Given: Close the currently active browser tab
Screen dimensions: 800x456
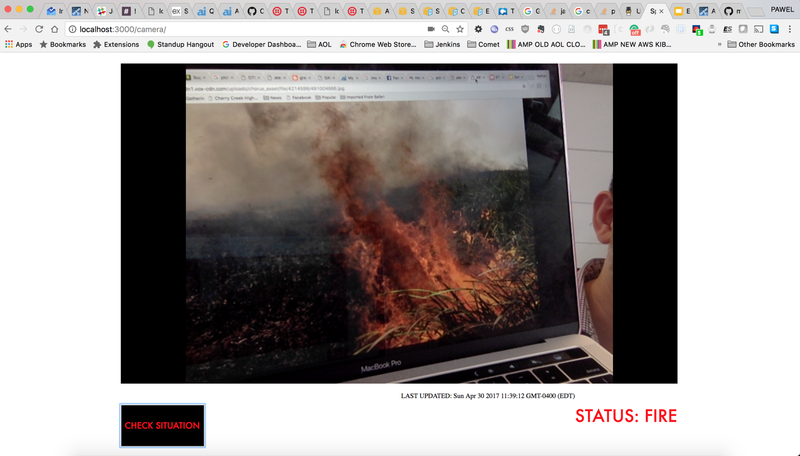Looking at the screenshot, I should 661,11.
